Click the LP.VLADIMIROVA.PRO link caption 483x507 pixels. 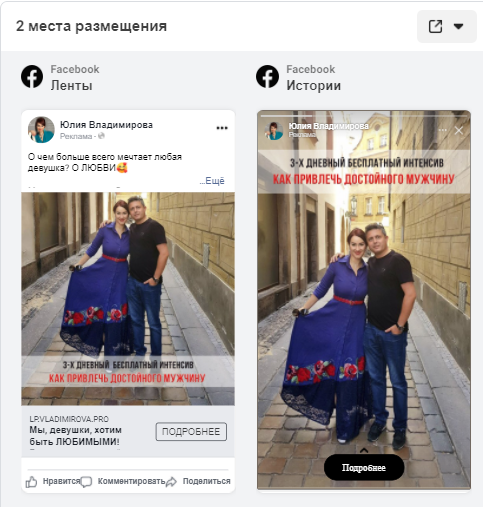click(69, 419)
